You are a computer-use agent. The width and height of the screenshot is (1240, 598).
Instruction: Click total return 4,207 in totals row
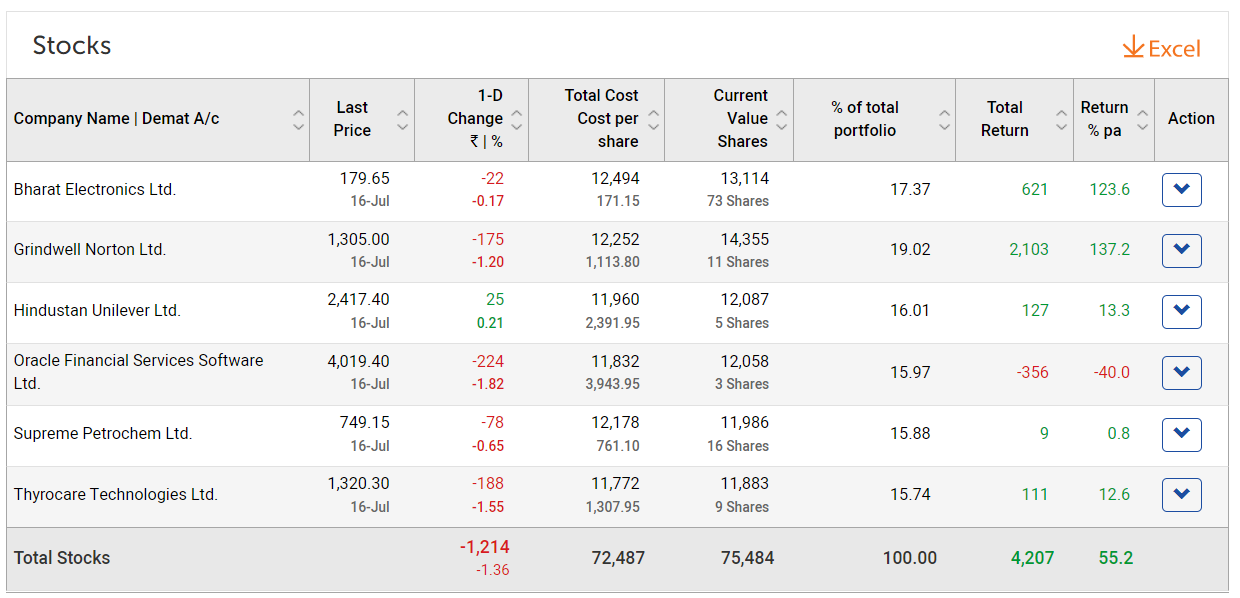tap(1033, 558)
